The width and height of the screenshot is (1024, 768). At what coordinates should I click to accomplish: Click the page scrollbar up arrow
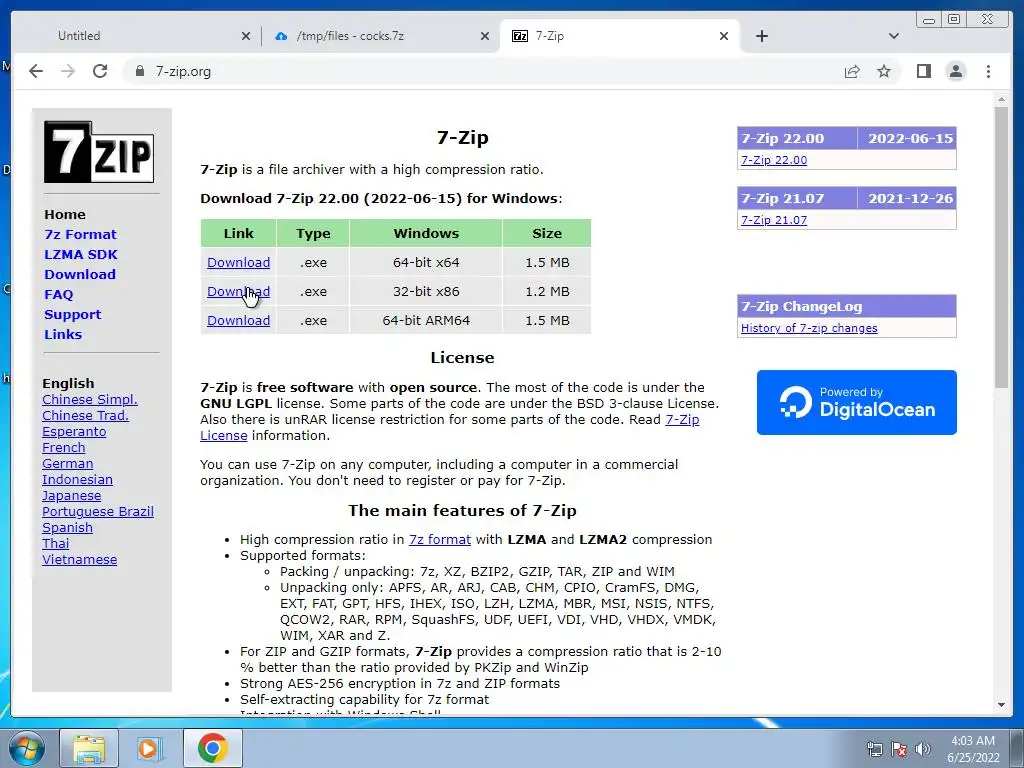(1002, 100)
